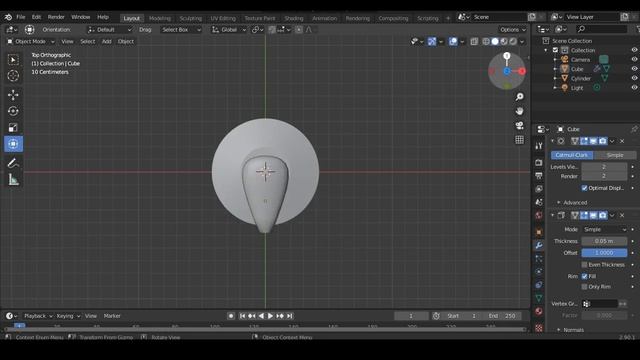640x360 pixels.
Task: Open the Render menu
Action: (56, 17)
